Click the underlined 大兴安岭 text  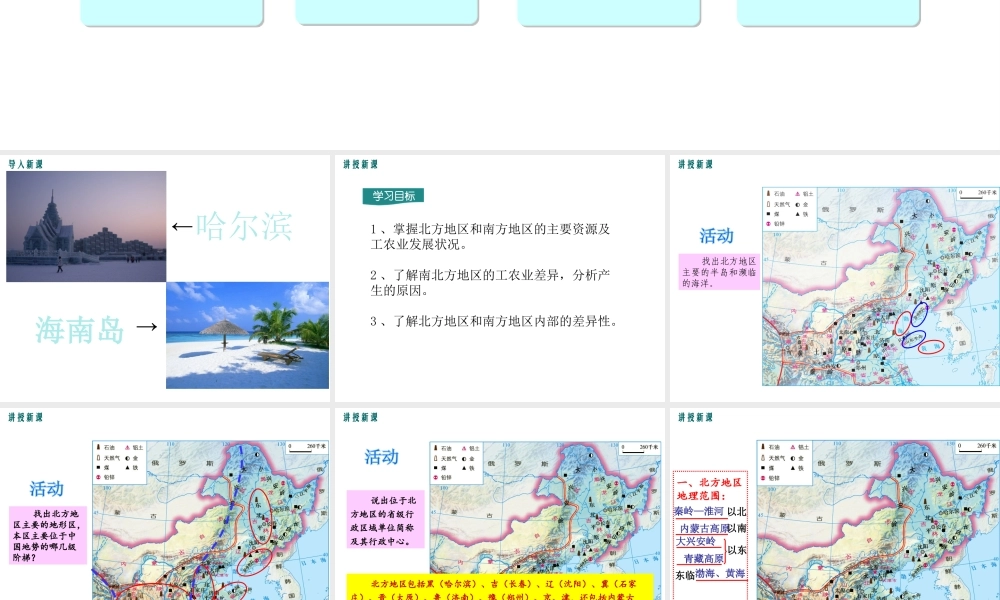coord(696,541)
